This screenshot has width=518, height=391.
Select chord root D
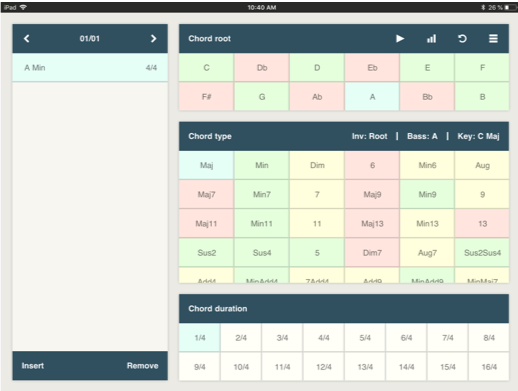317,68
